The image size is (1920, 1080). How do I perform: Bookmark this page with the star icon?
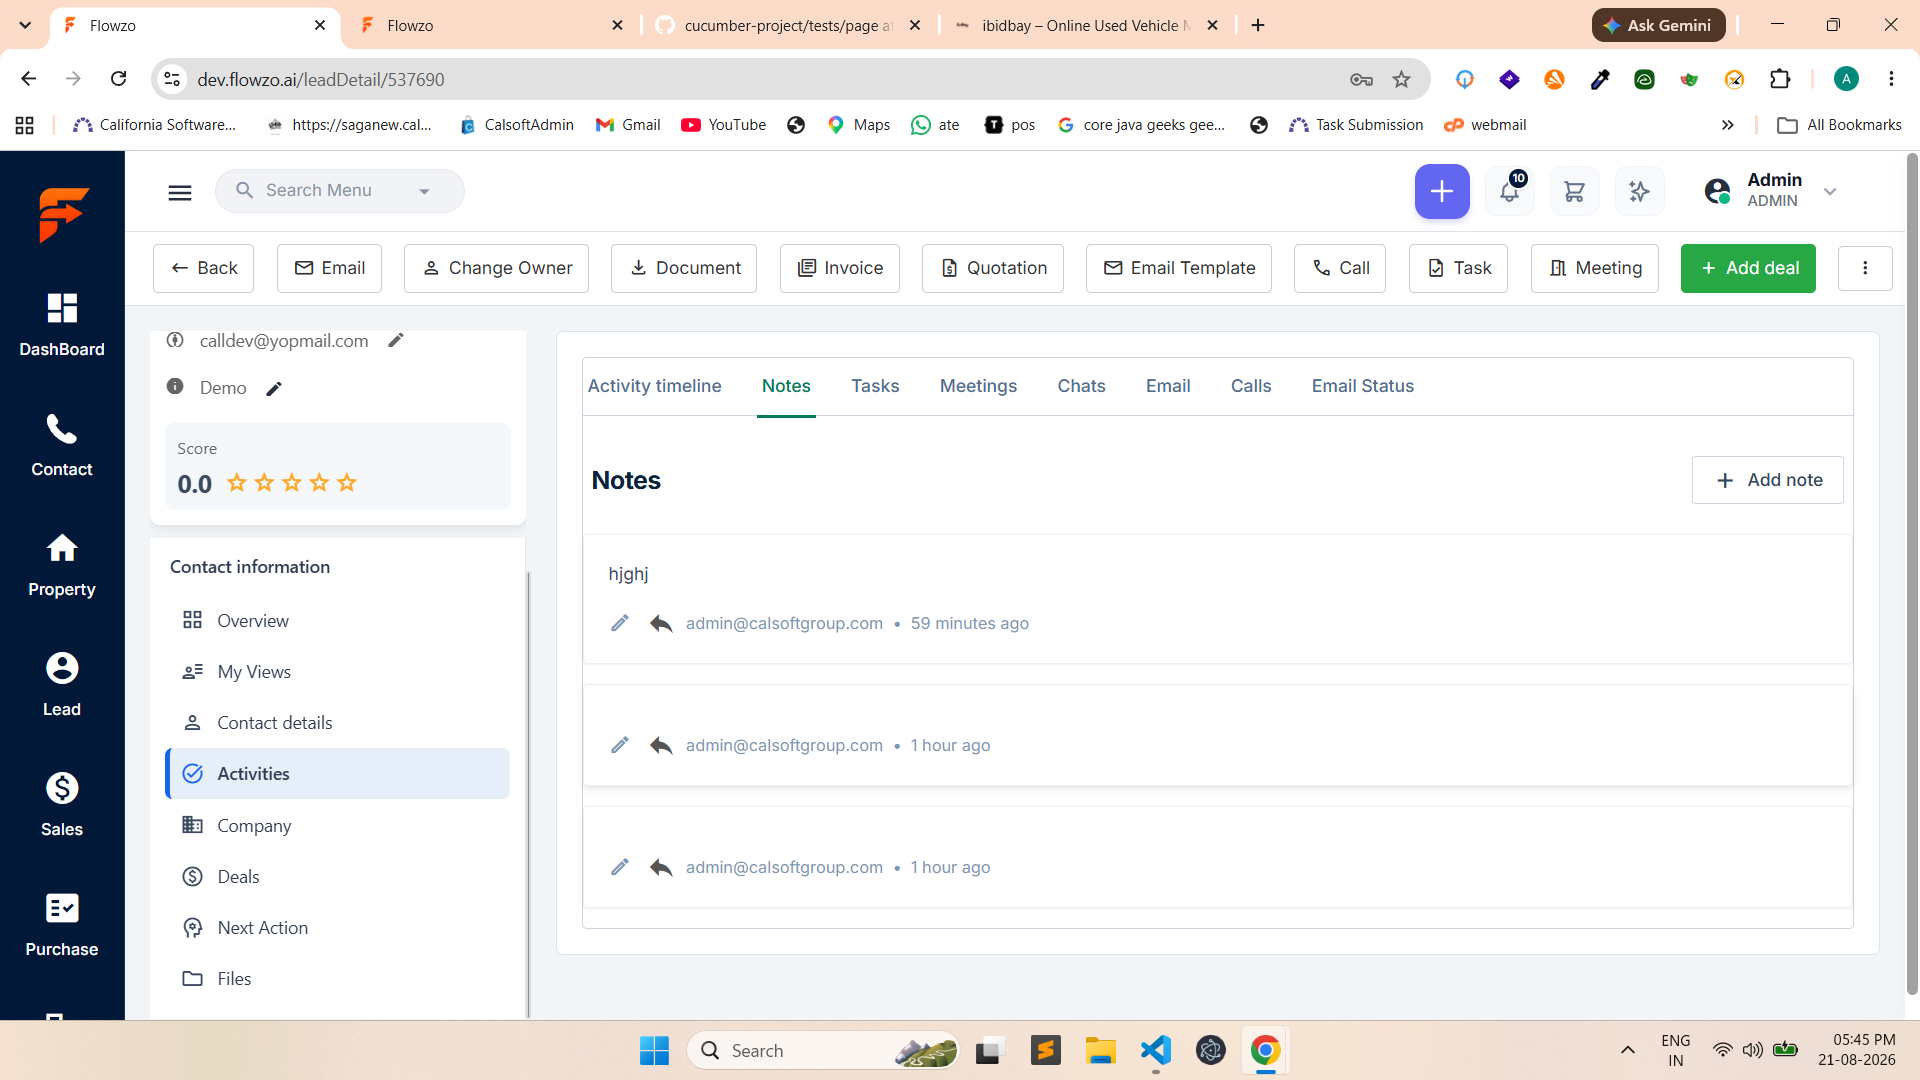pos(1401,79)
